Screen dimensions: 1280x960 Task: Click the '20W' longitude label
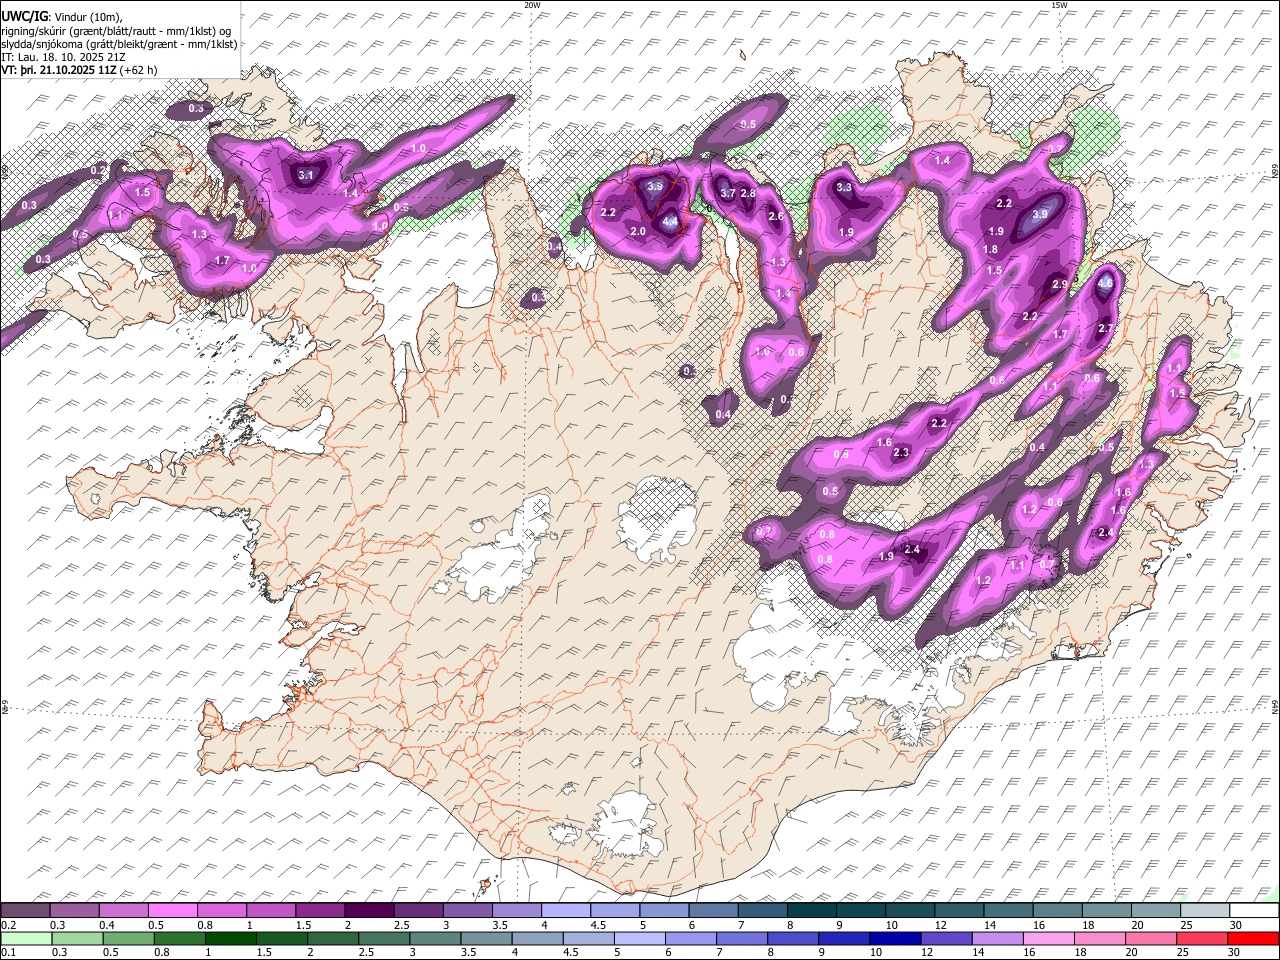click(532, 5)
